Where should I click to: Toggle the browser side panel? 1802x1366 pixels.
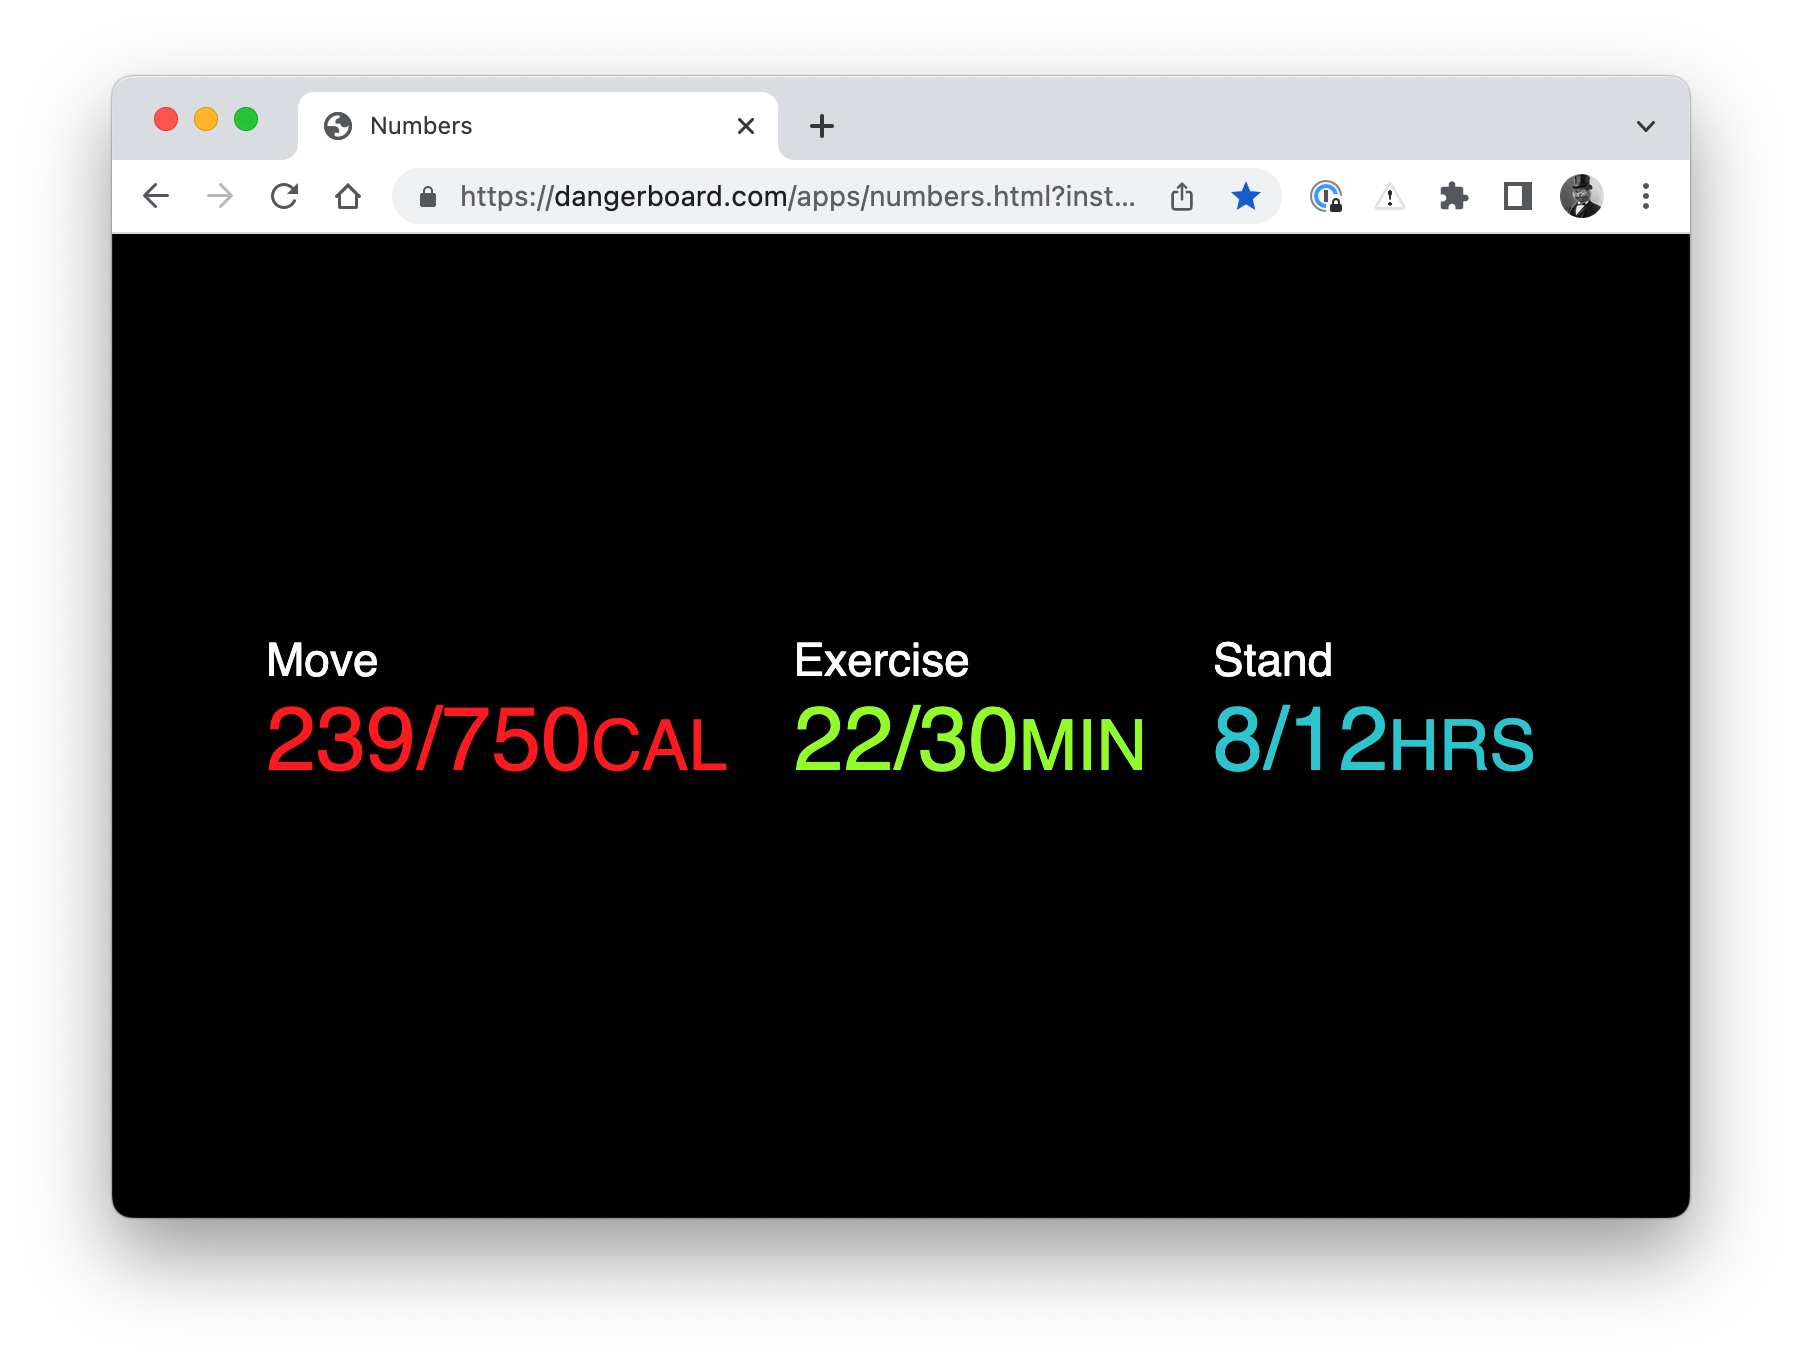click(x=1518, y=196)
